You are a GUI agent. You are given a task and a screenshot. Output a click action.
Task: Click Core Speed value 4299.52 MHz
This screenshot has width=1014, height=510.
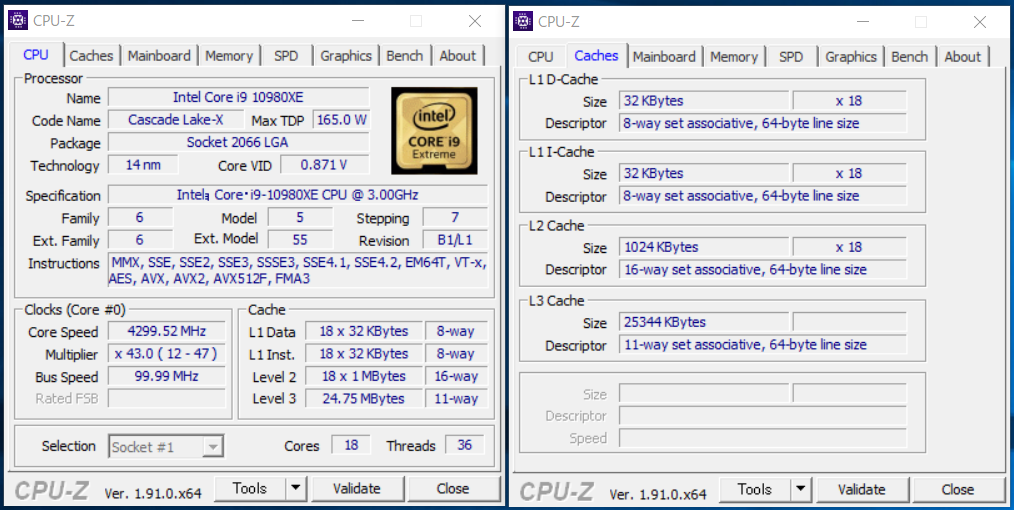point(167,332)
